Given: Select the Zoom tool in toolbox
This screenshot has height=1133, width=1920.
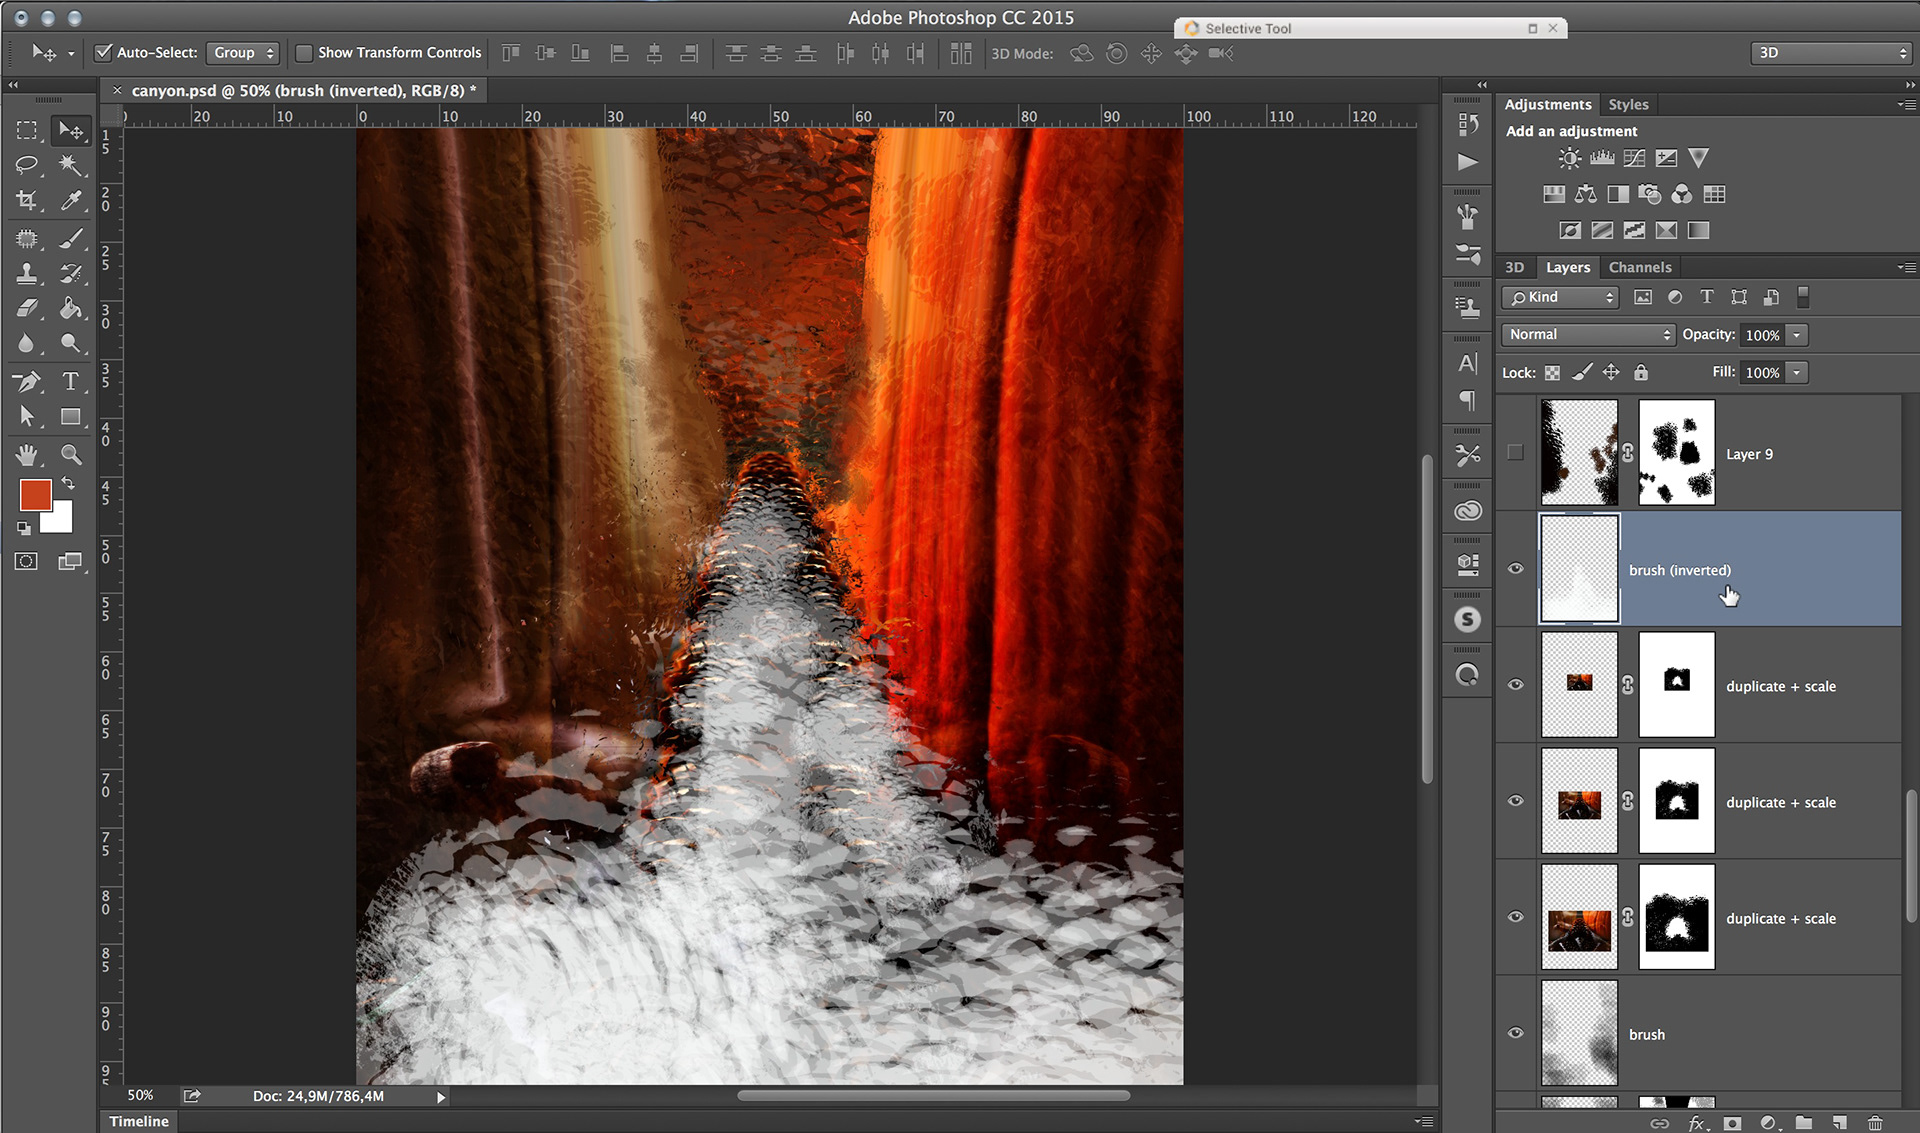Looking at the screenshot, I should [70, 454].
